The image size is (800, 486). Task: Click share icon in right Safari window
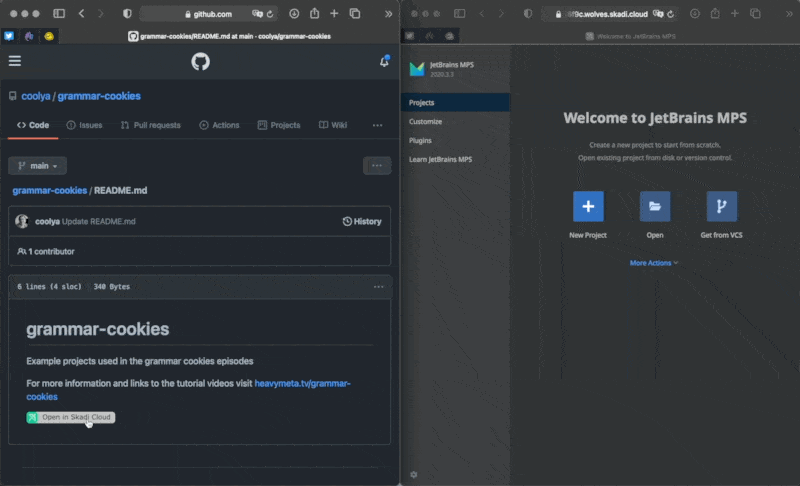coord(715,14)
